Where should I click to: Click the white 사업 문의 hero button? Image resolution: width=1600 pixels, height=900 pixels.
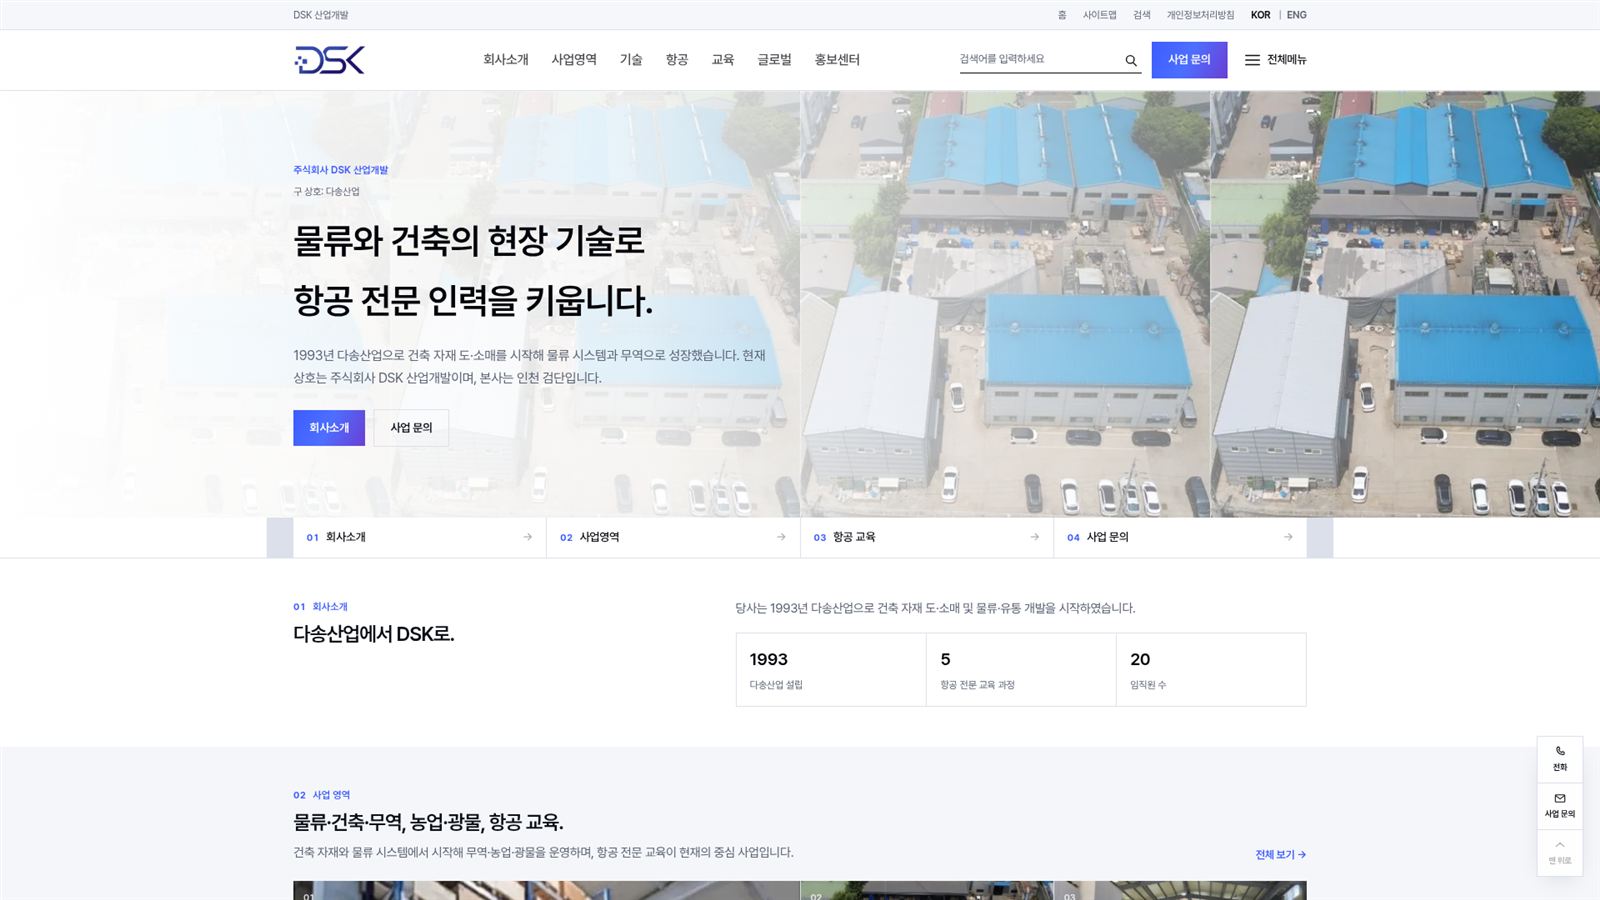411,428
